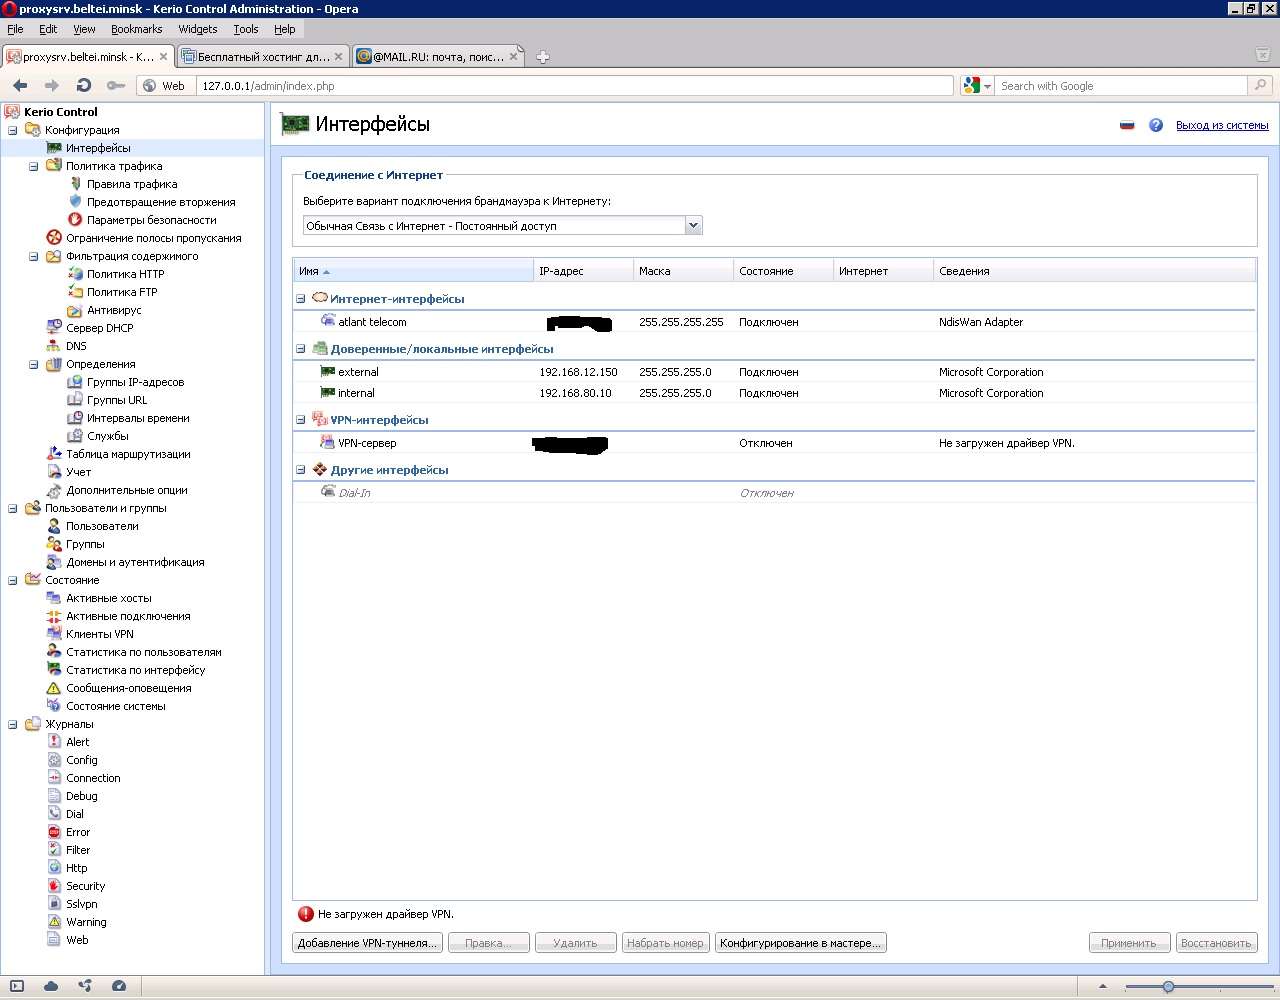Open the Сервер DHCP sidebar item
Viewport: 1280px width, 1000px height.
click(x=99, y=328)
